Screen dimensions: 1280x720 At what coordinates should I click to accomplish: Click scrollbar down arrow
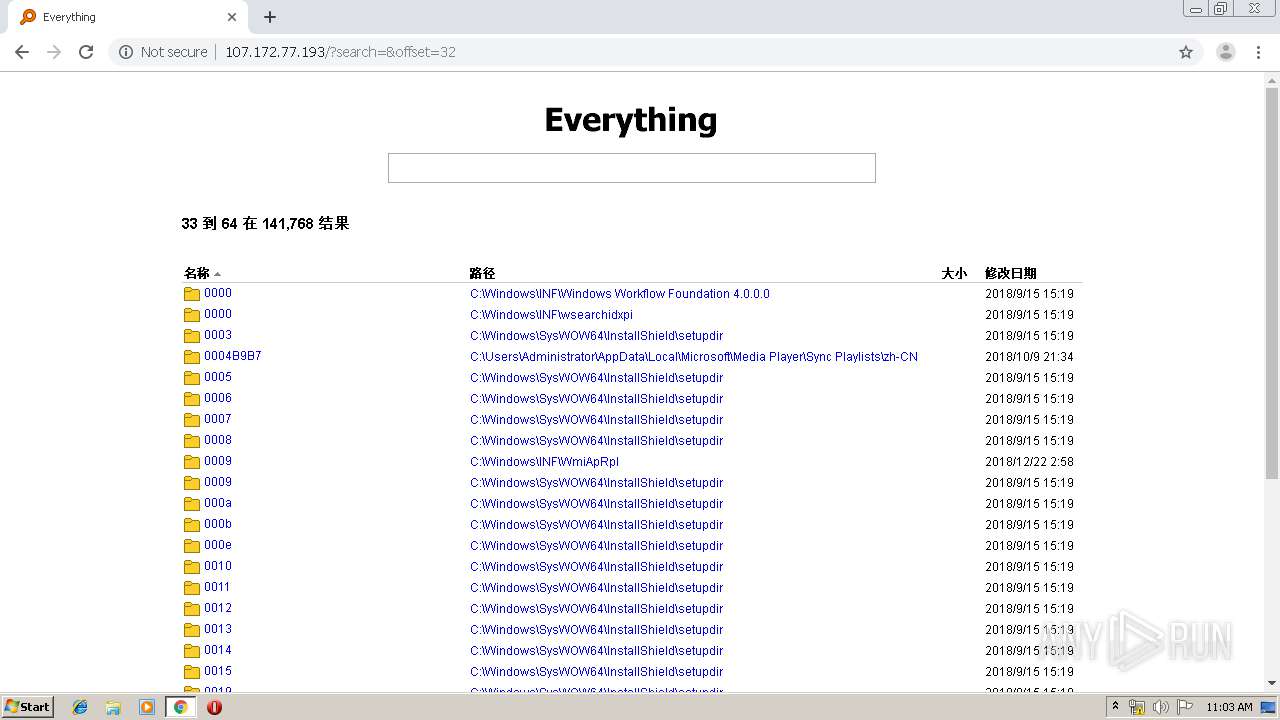[1272, 683]
